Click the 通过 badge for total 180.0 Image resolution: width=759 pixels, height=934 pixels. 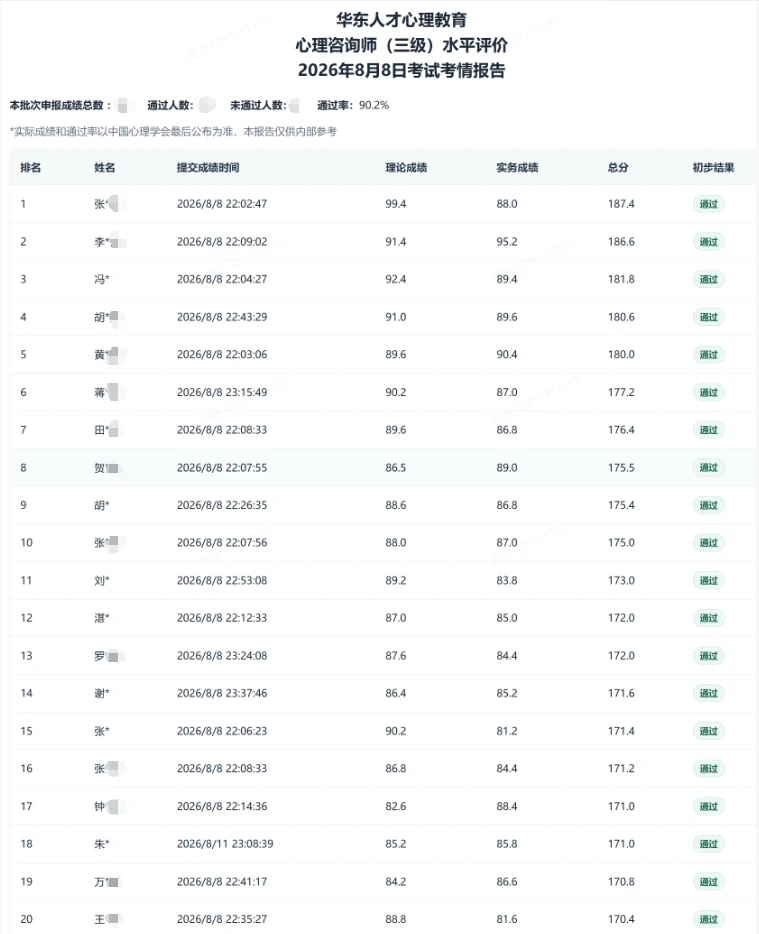coord(708,354)
